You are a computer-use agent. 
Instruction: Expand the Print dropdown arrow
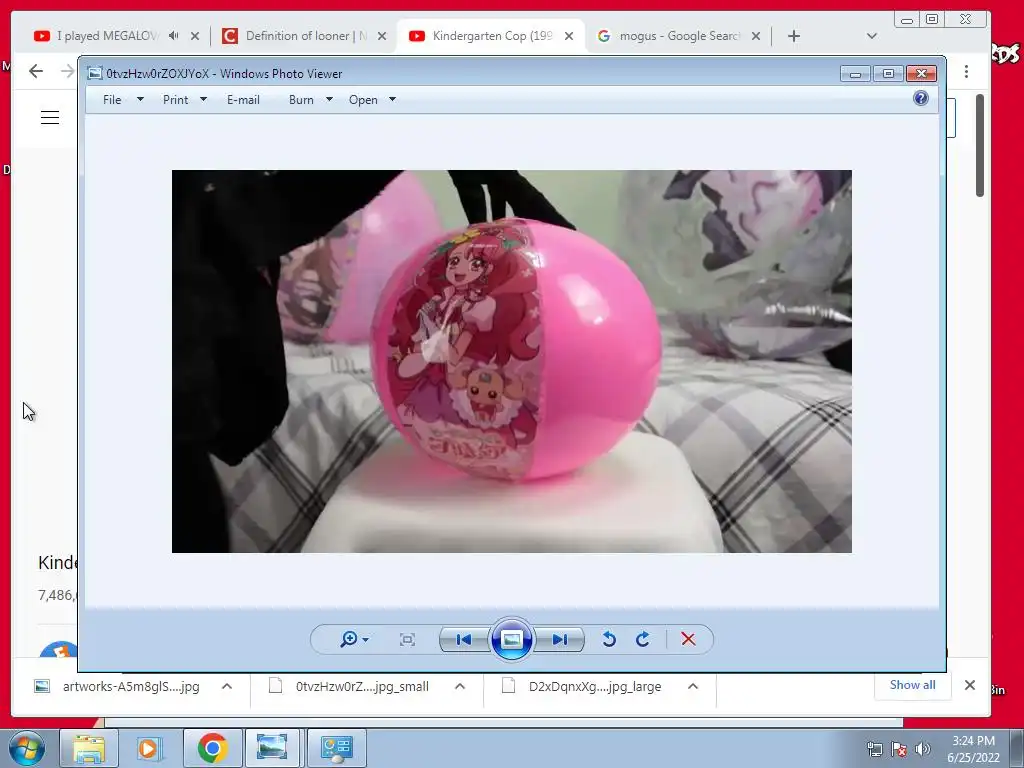(203, 100)
